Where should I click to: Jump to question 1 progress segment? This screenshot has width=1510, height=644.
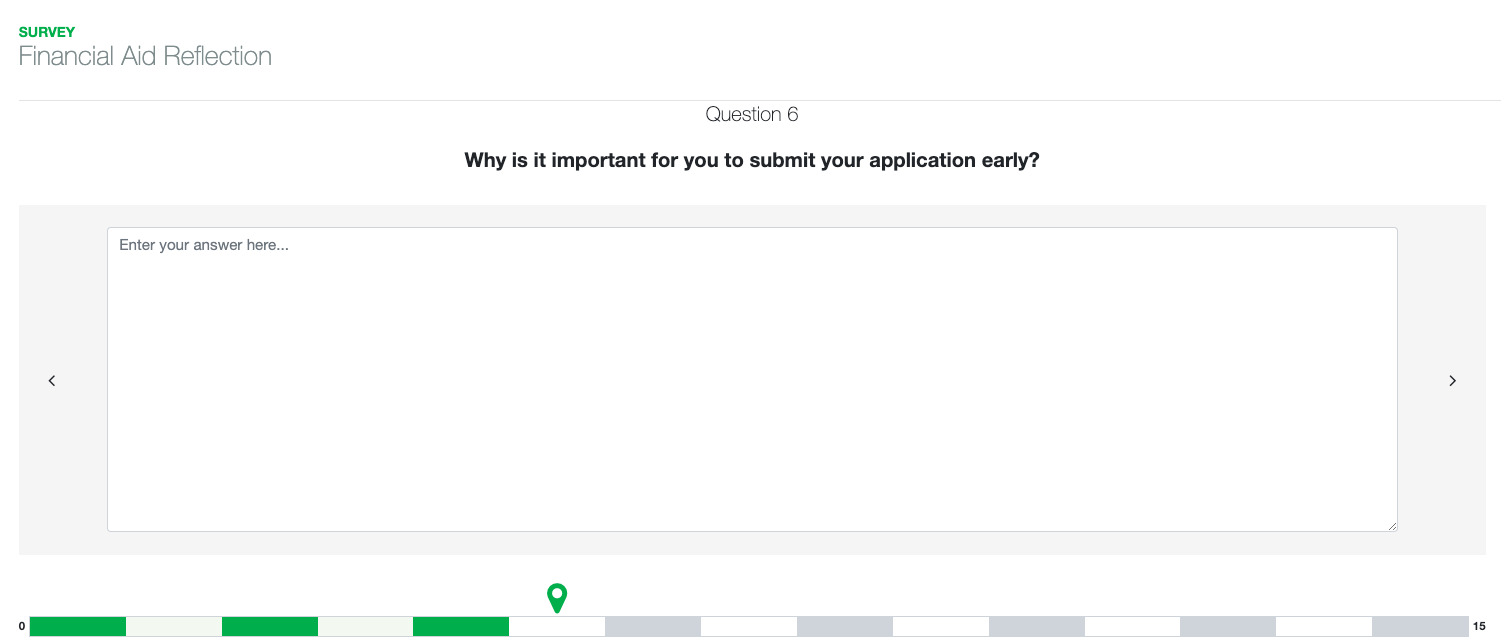coord(78,627)
